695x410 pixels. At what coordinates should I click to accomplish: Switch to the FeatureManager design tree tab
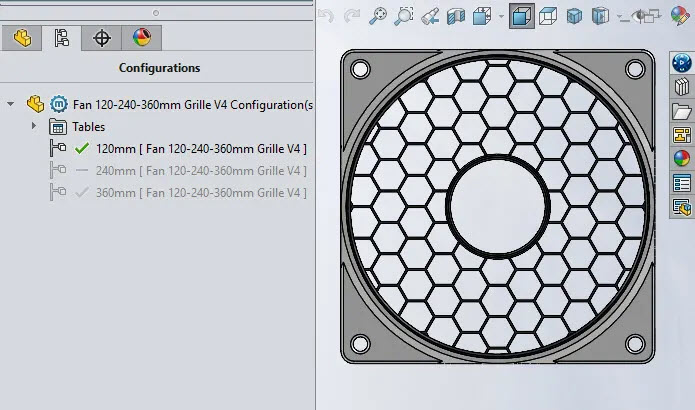[22, 38]
